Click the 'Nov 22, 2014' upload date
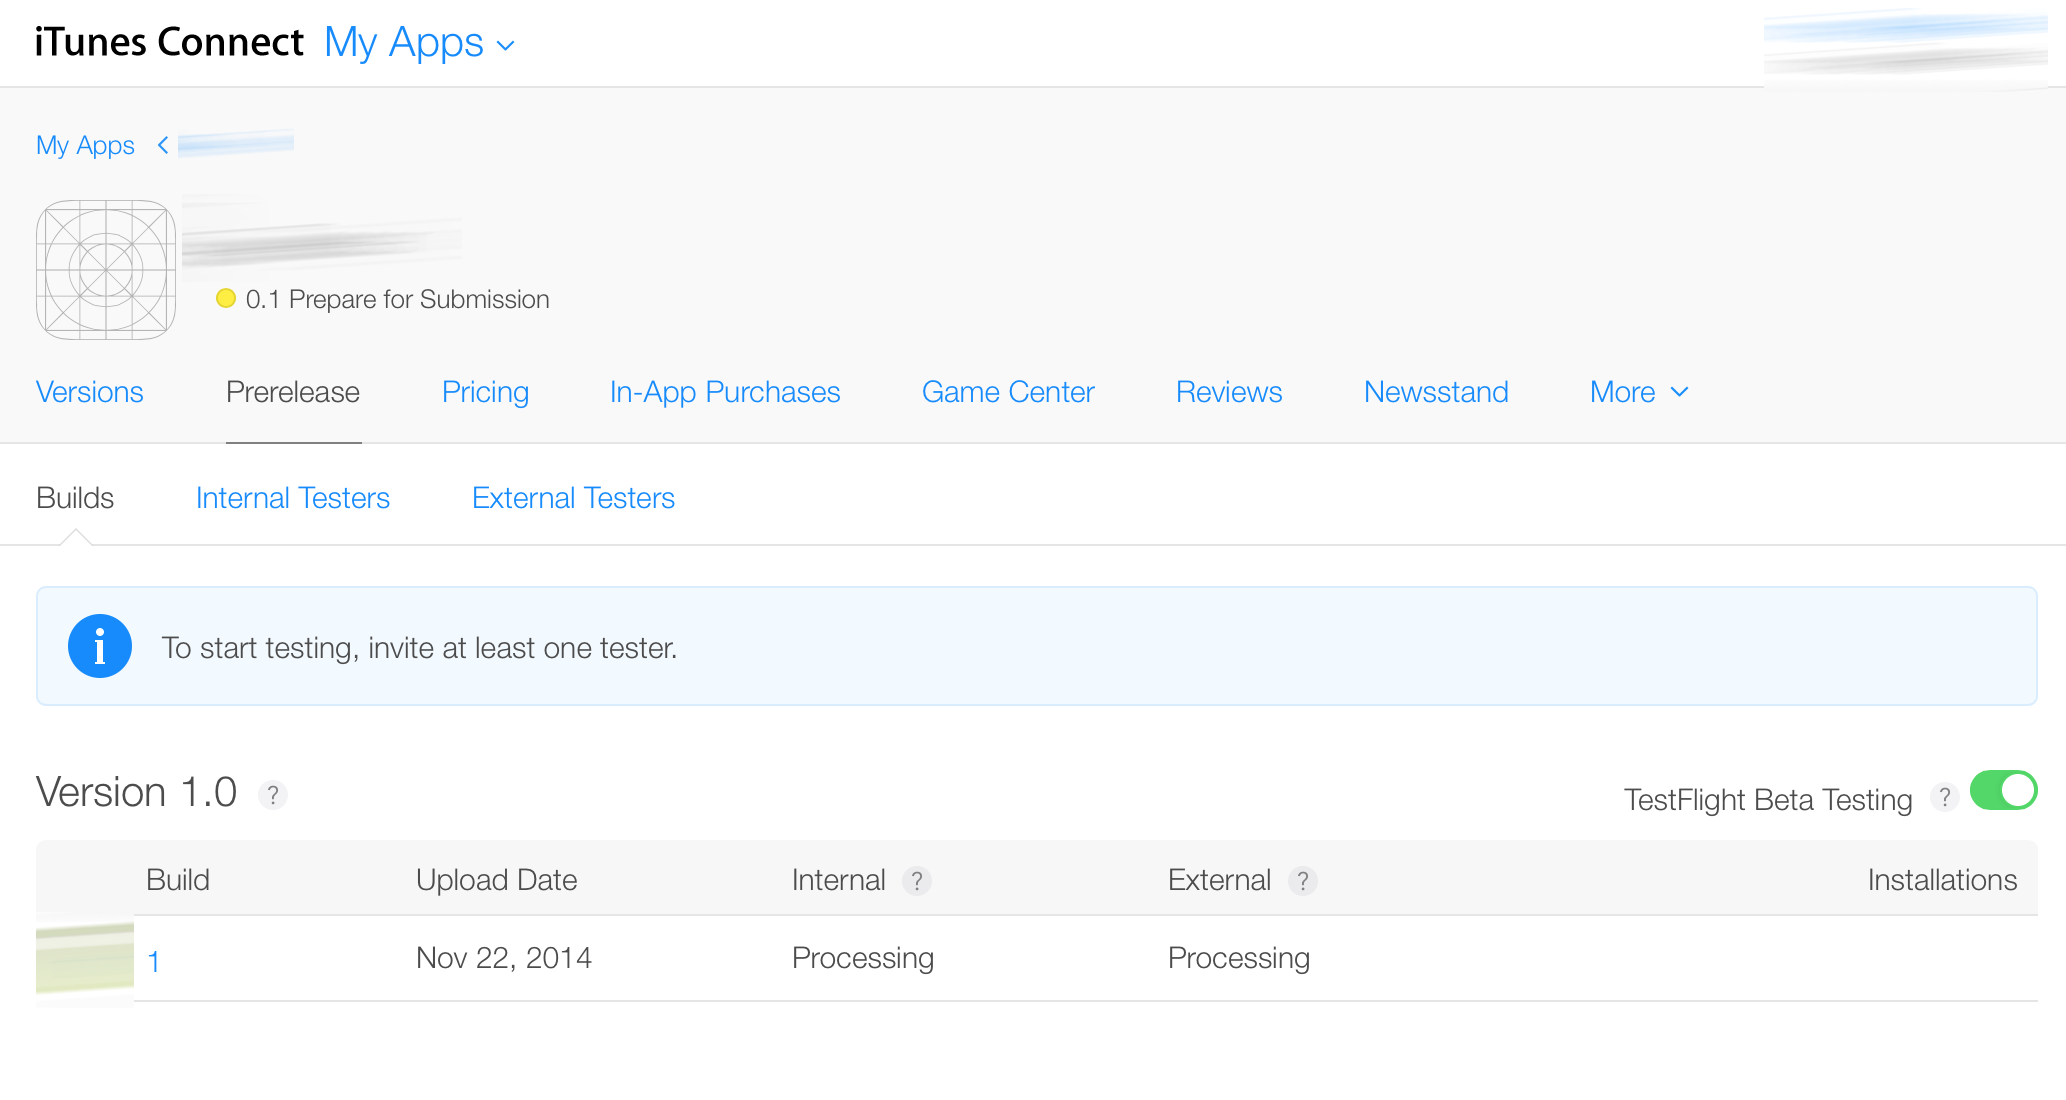The image size is (2066, 1100). click(504, 958)
